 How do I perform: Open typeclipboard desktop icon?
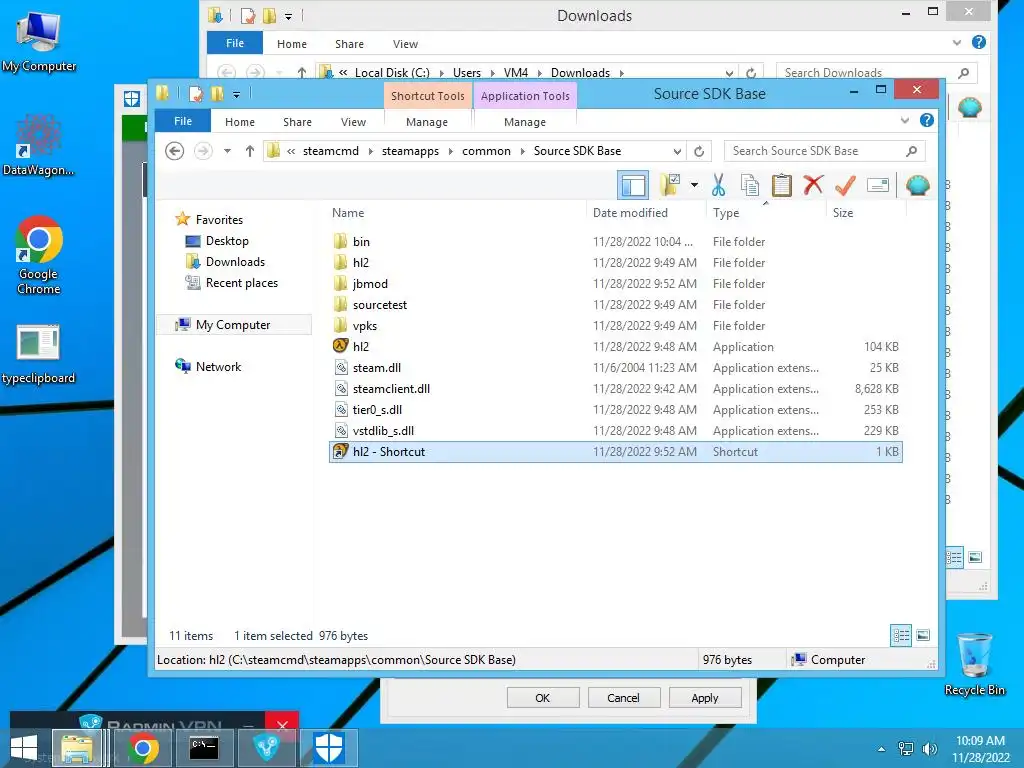pyautogui.click(x=39, y=354)
